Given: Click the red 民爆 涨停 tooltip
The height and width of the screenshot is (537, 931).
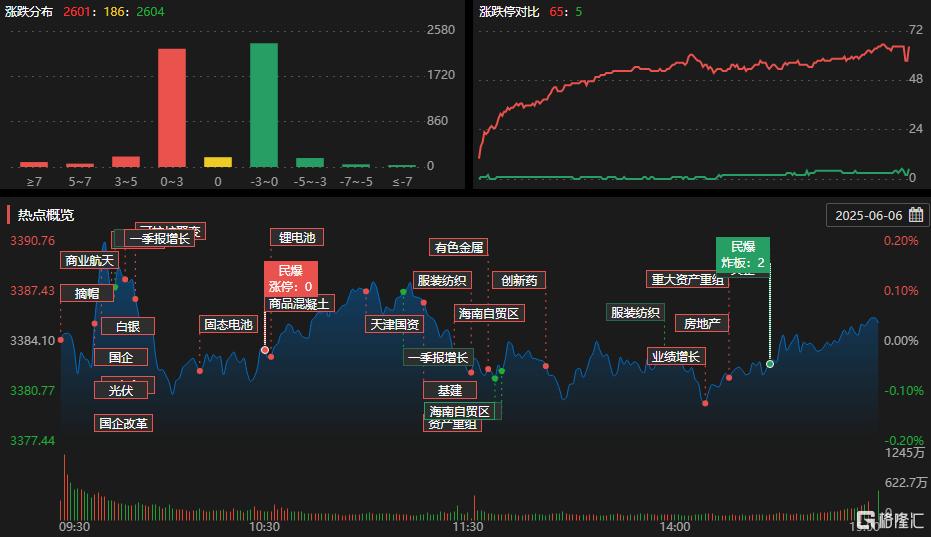Looking at the screenshot, I should click(x=290, y=278).
